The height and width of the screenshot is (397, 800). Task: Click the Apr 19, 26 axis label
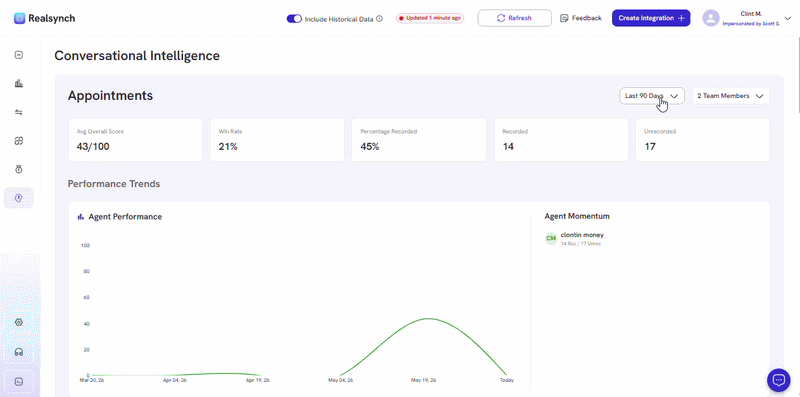(259, 381)
